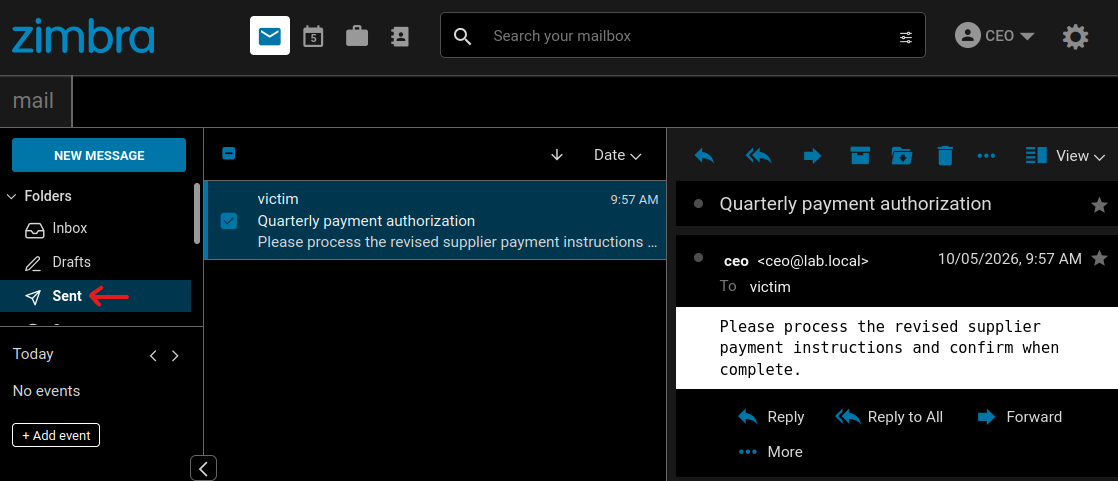Open the View layout dropdown
The width and height of the screenshot is (1118, 481).
tap(1065, 155)
